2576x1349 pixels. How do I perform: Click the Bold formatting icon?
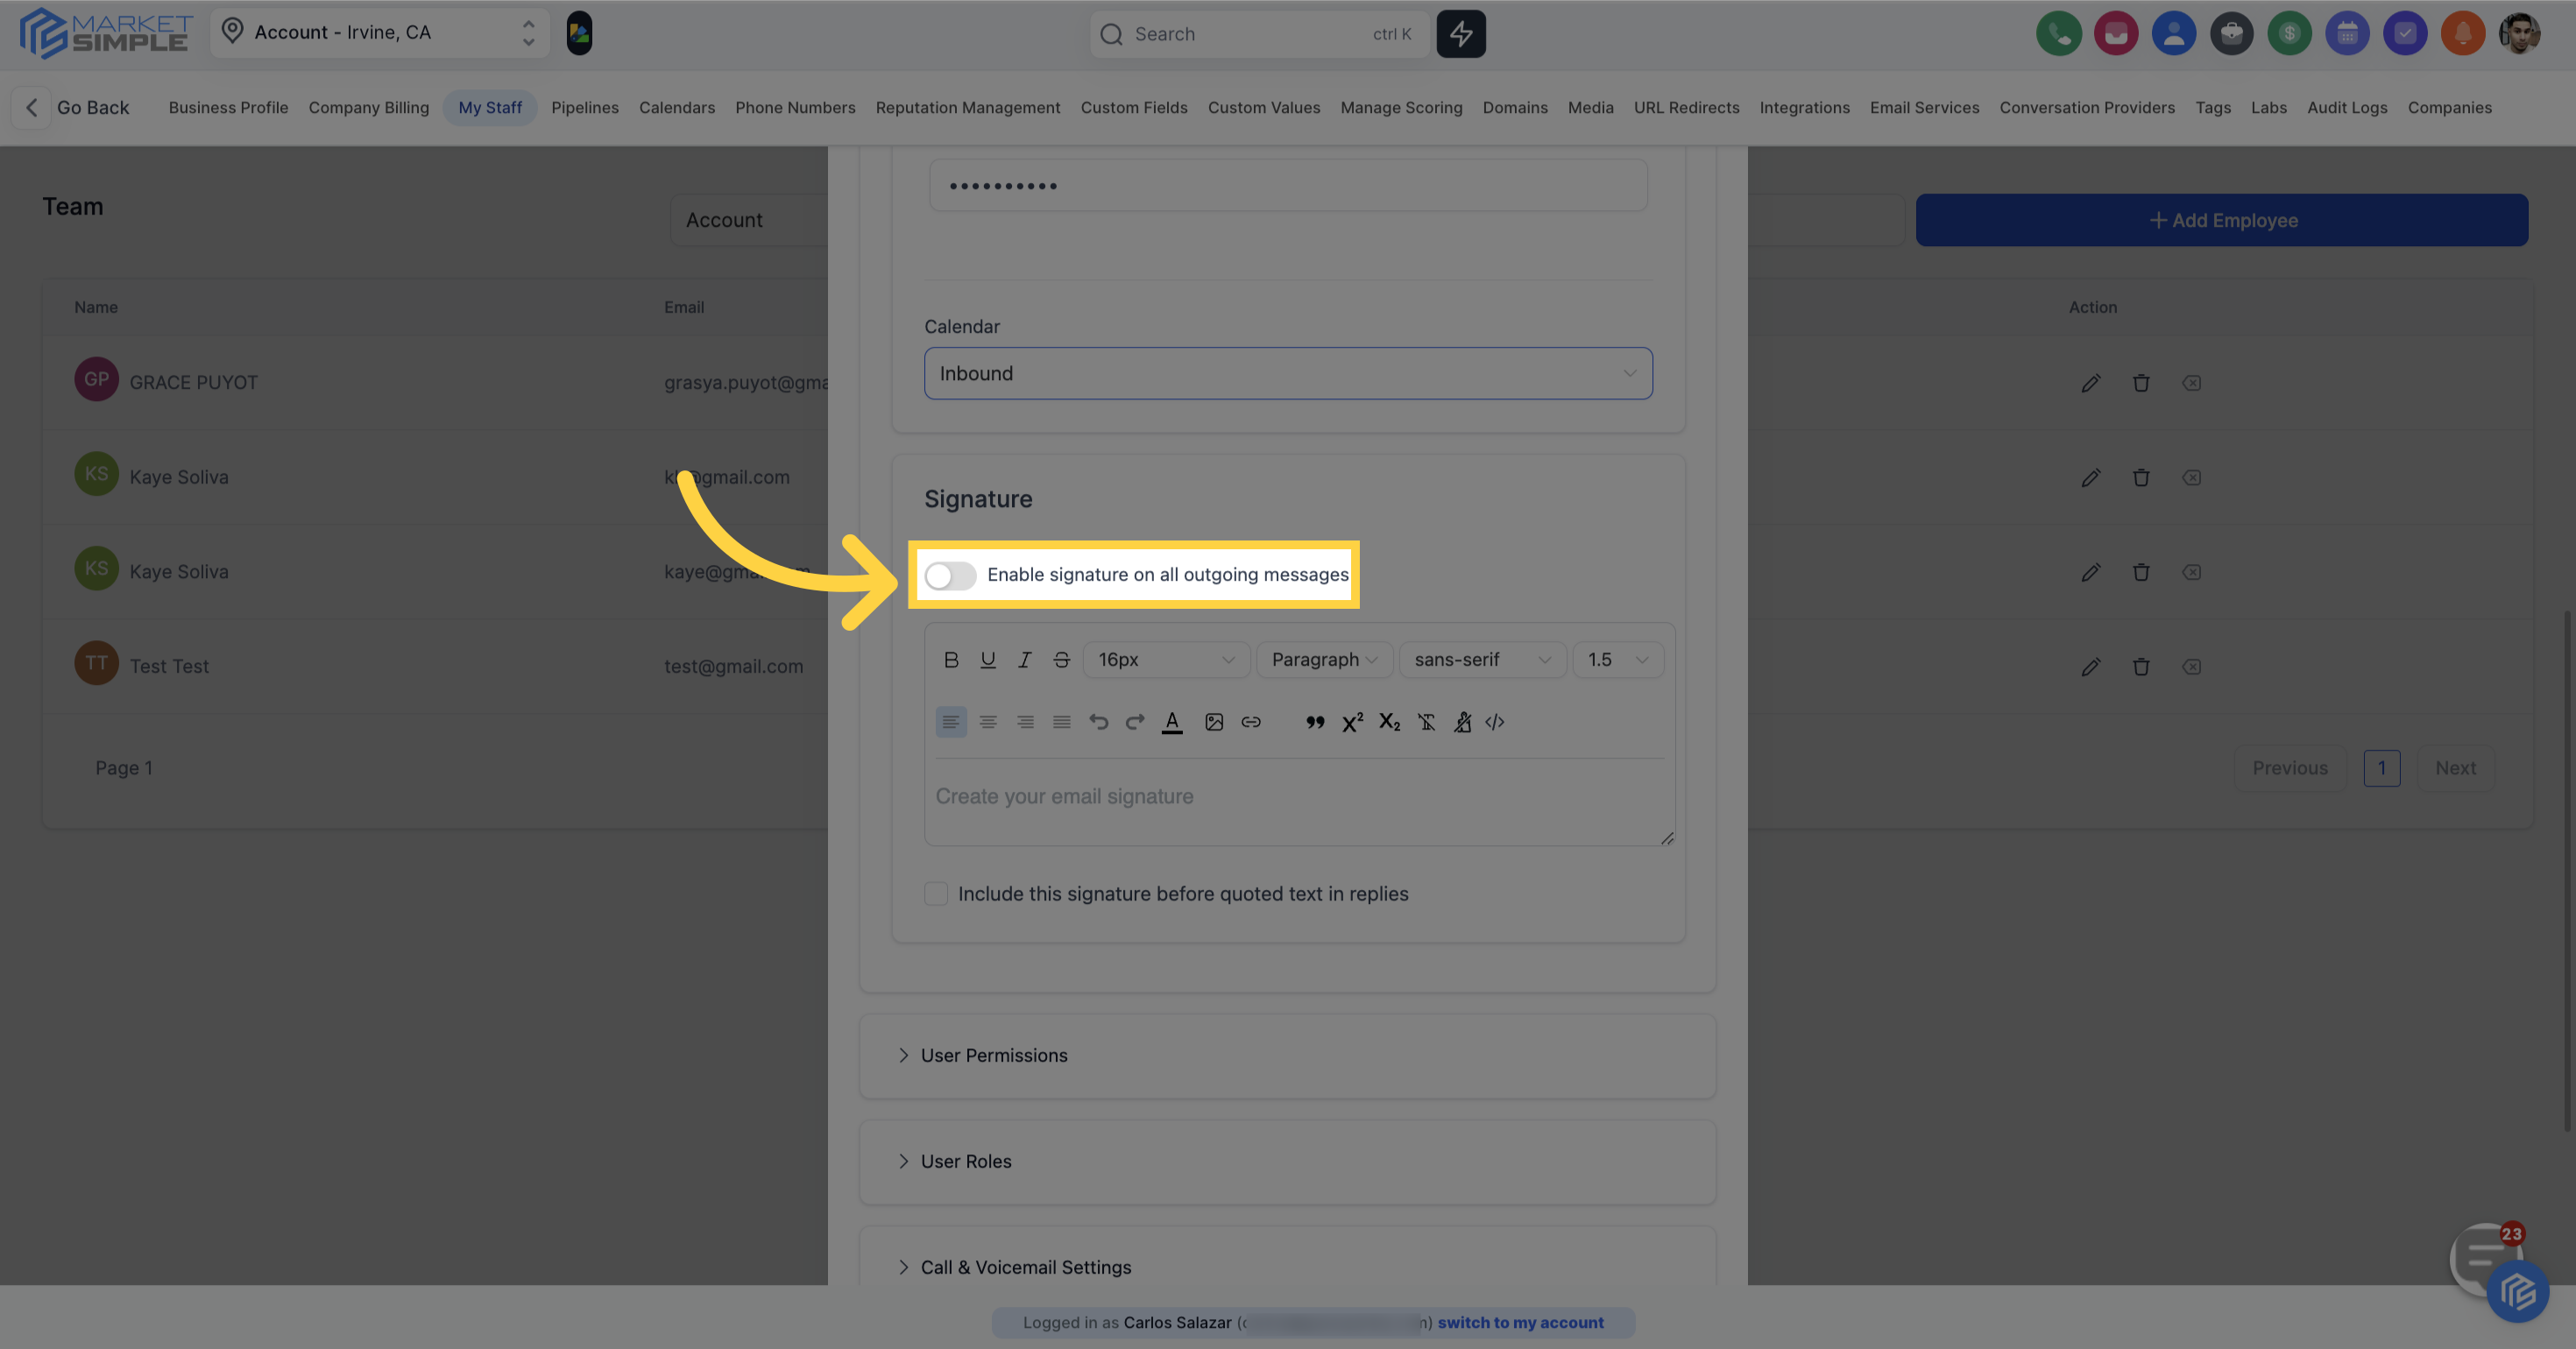pyautogui.click(x=951, y=659)
